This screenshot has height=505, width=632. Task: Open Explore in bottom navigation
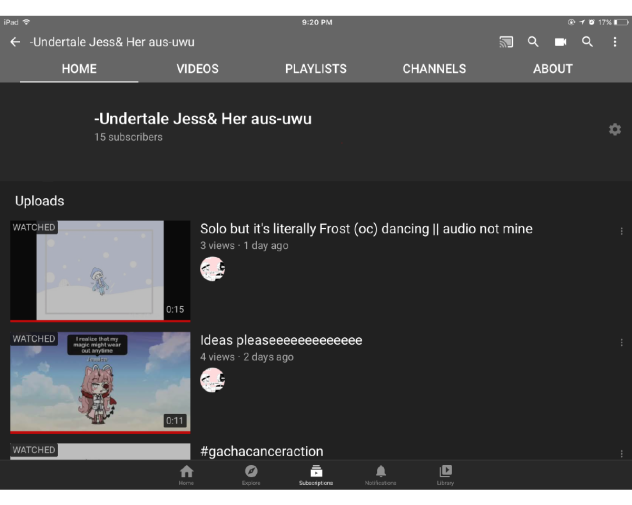pyautogui.click(x=251, y=475)
